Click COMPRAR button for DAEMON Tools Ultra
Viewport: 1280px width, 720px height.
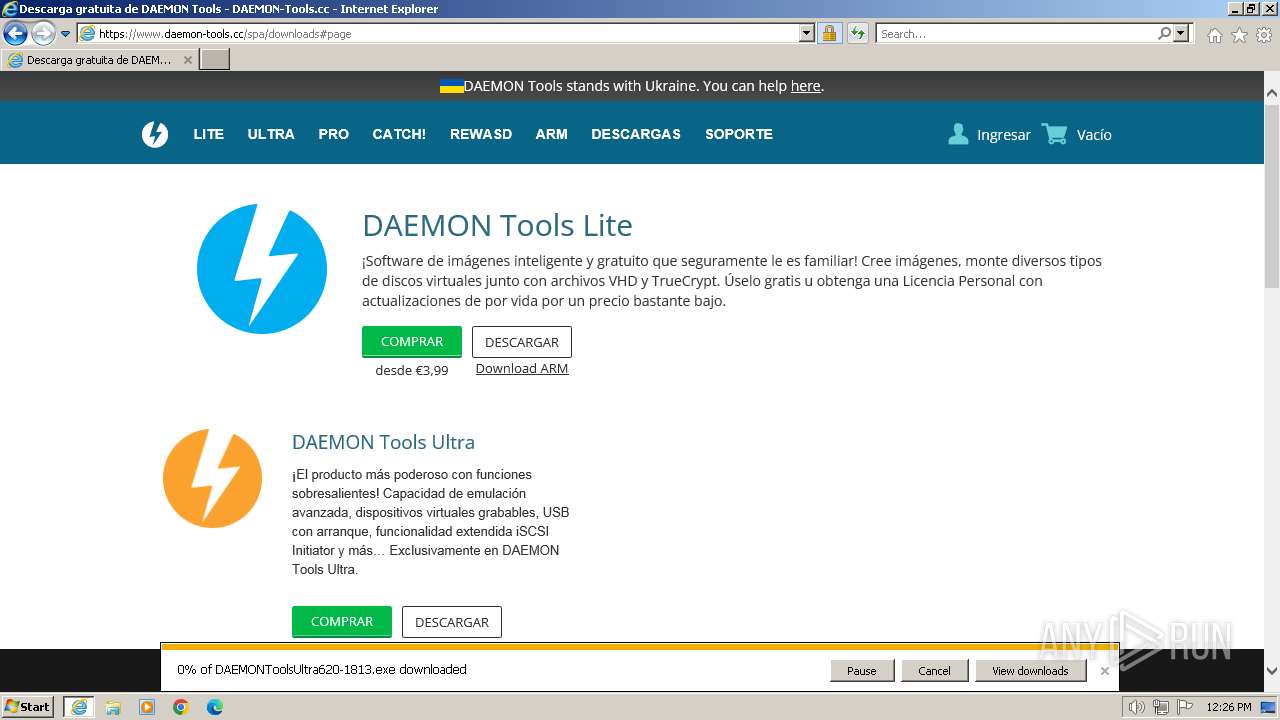342,622
